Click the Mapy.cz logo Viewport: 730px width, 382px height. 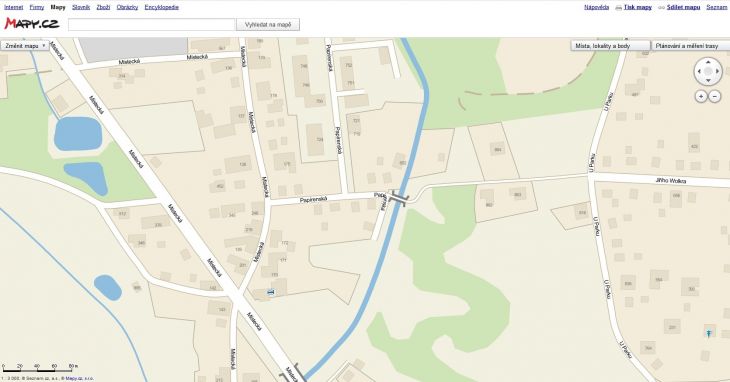32,24
